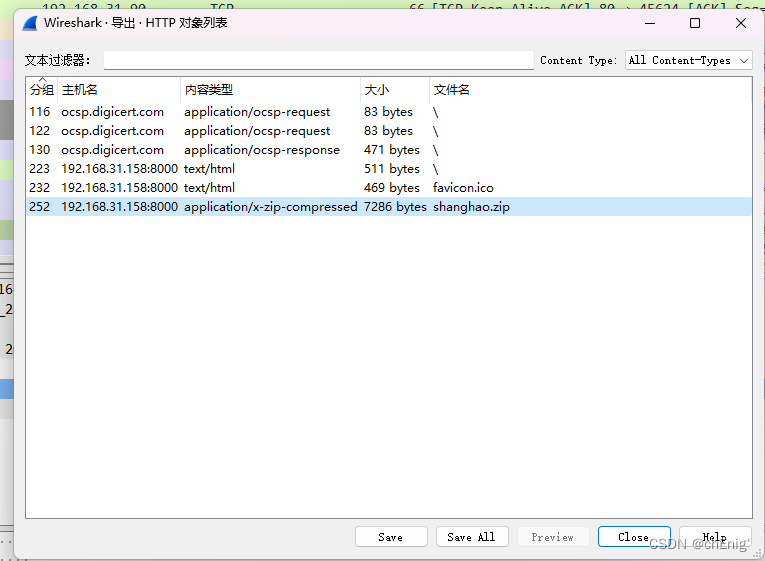The width and height of the screenshot is (765, 561).
Task: Focus the 文本过滤器 text filter field
Action: (319, 60)
